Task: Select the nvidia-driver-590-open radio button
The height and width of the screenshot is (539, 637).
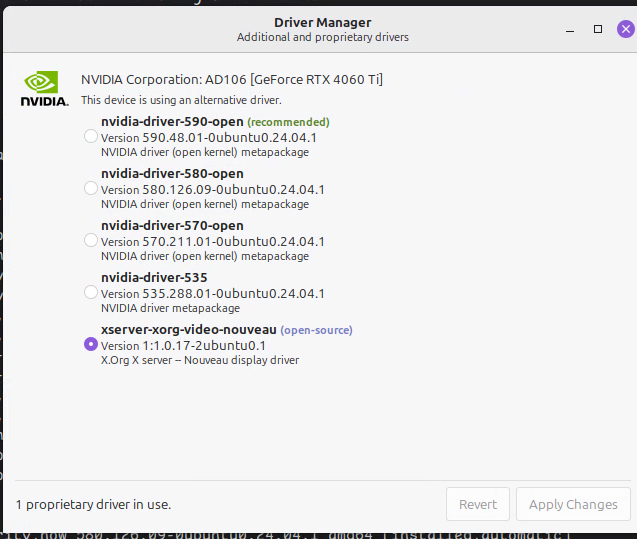Action: 91,136
